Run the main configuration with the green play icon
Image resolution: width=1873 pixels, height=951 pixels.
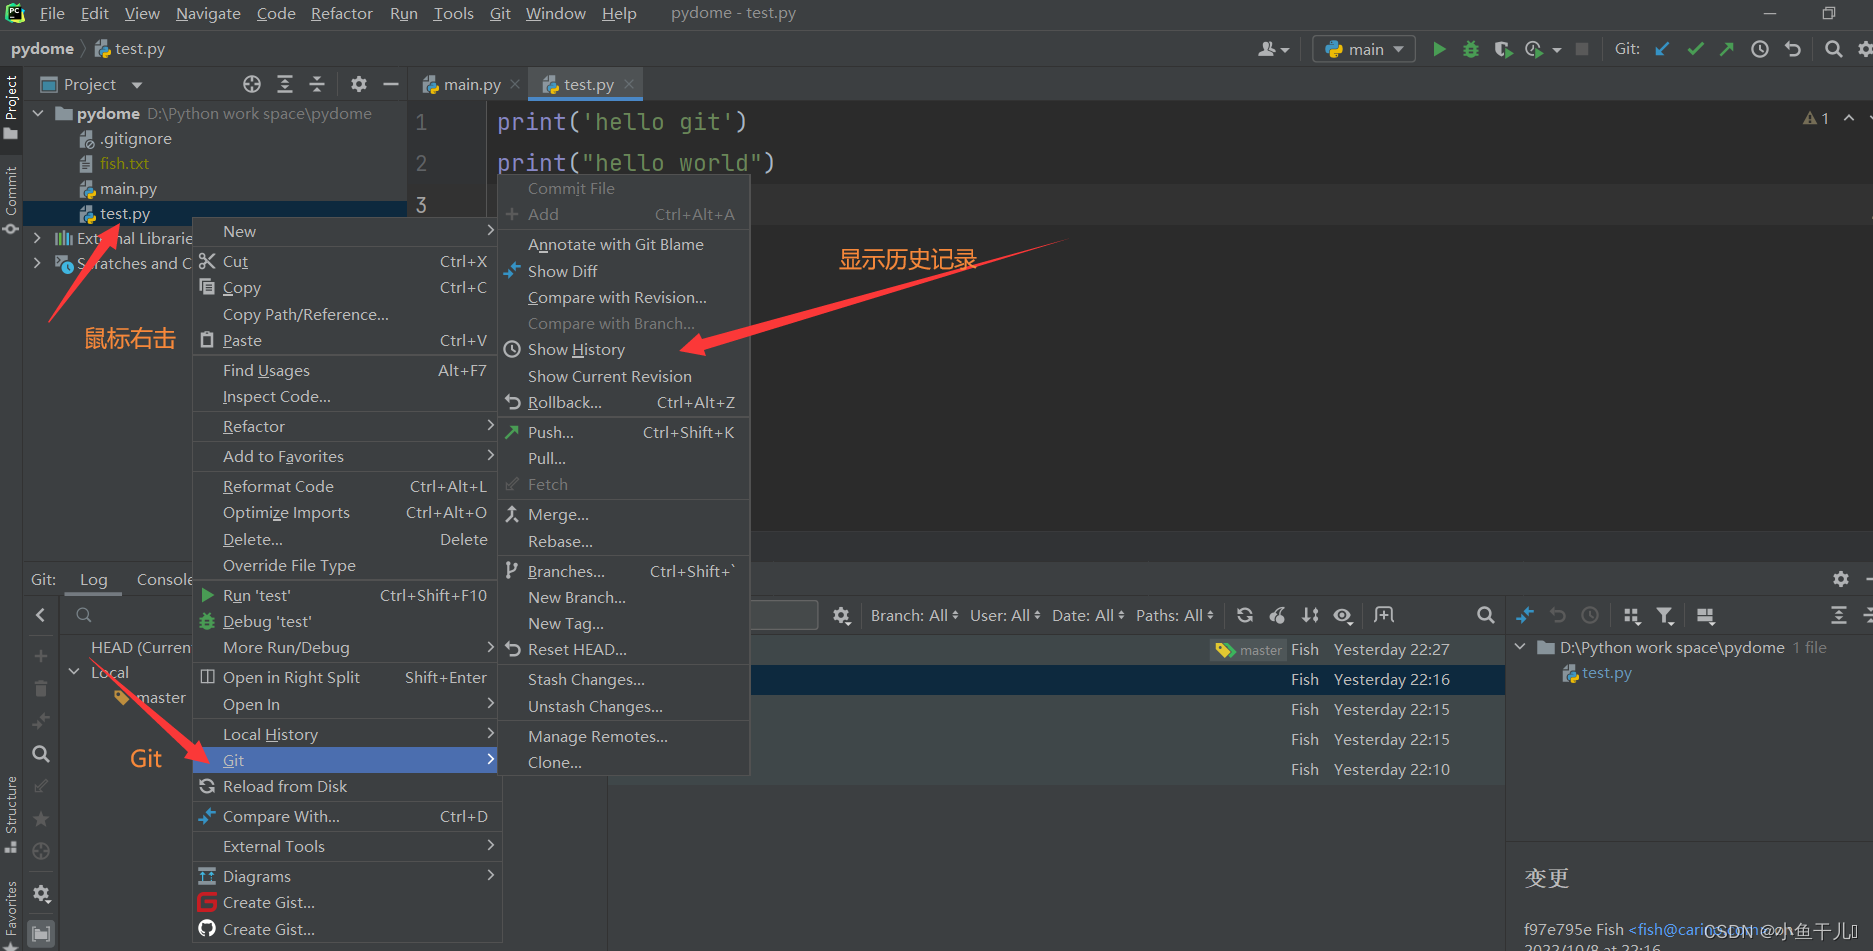1439,49
